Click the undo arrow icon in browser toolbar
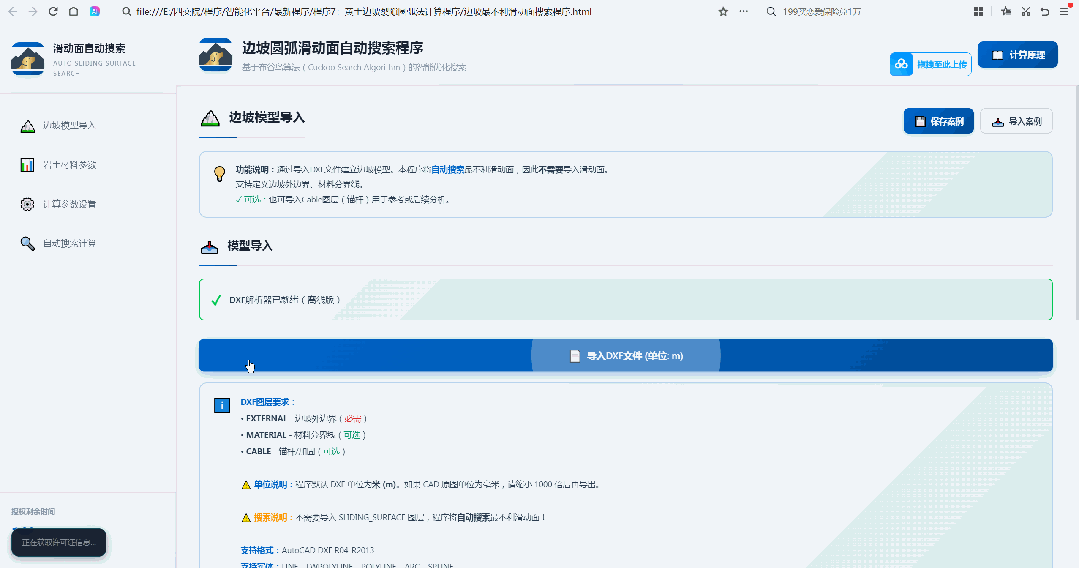This screenshot has height=568, width=1079. tap(1045, 12)
